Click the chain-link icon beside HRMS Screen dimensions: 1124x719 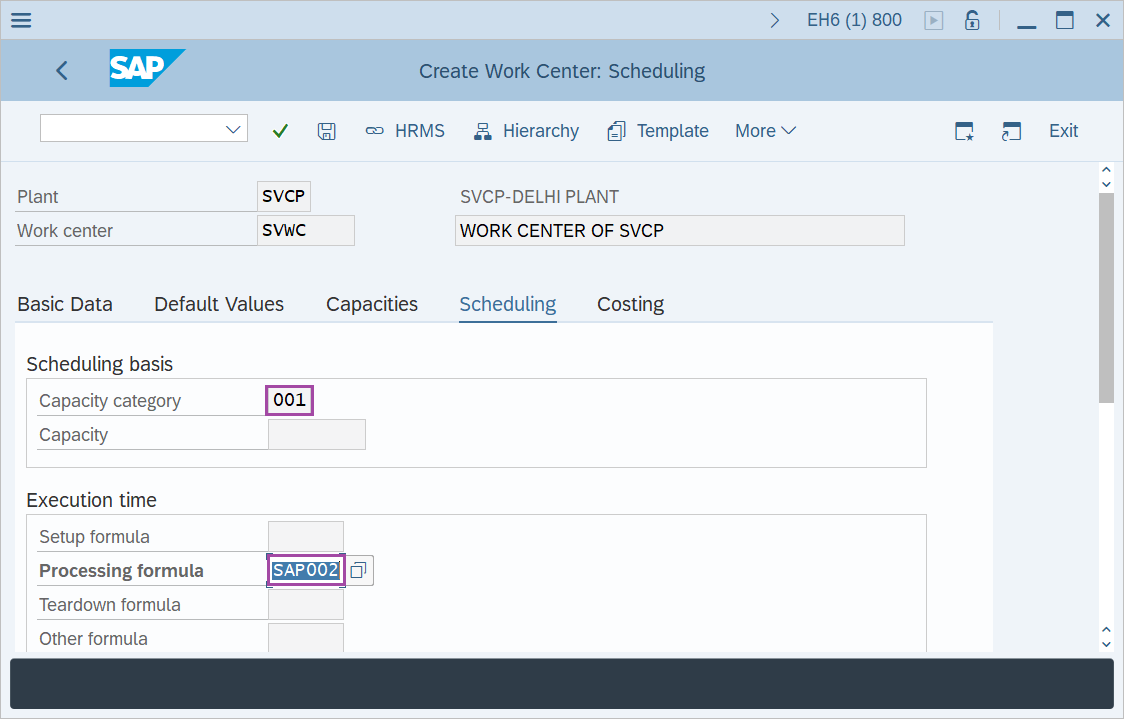(x=374, y=130)
